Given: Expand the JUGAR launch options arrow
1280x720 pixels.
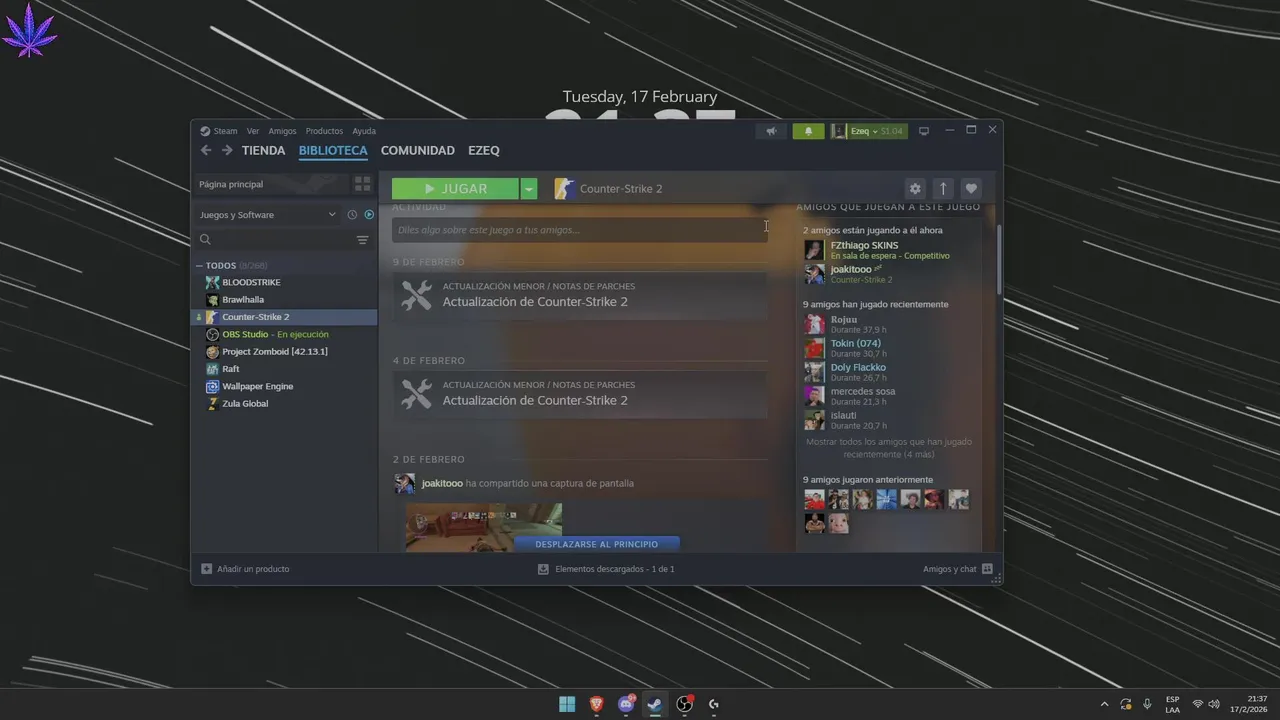Looking at the screenshot, I should (x=529, y=189).
